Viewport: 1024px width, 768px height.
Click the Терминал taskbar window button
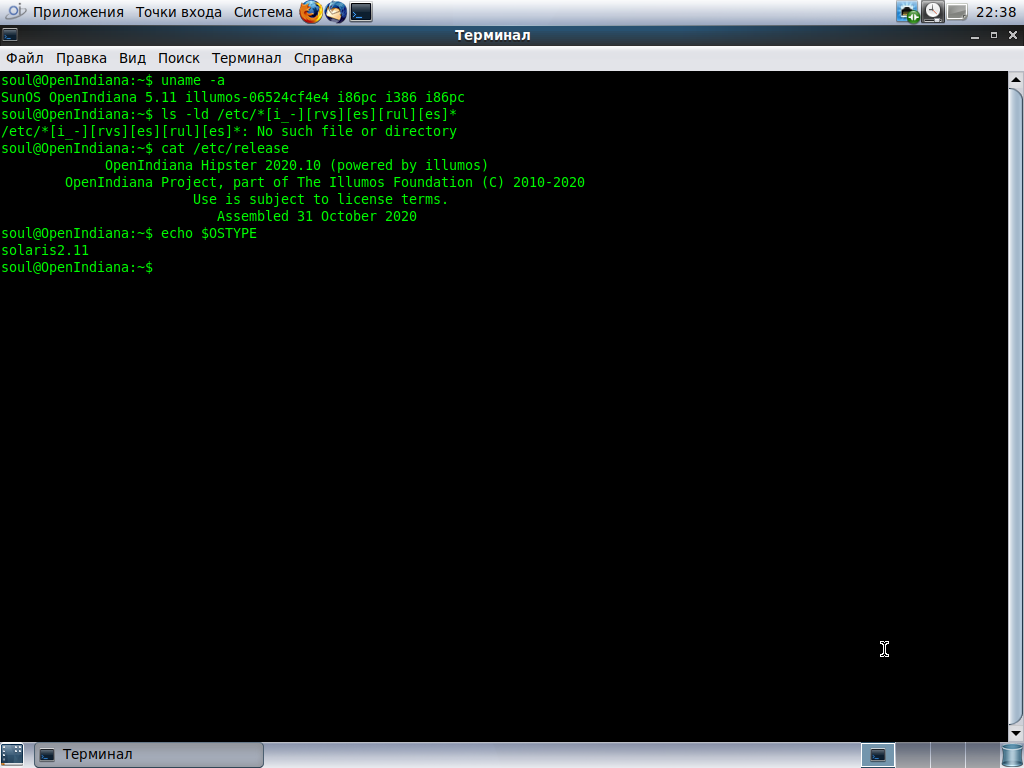(149, 755)
